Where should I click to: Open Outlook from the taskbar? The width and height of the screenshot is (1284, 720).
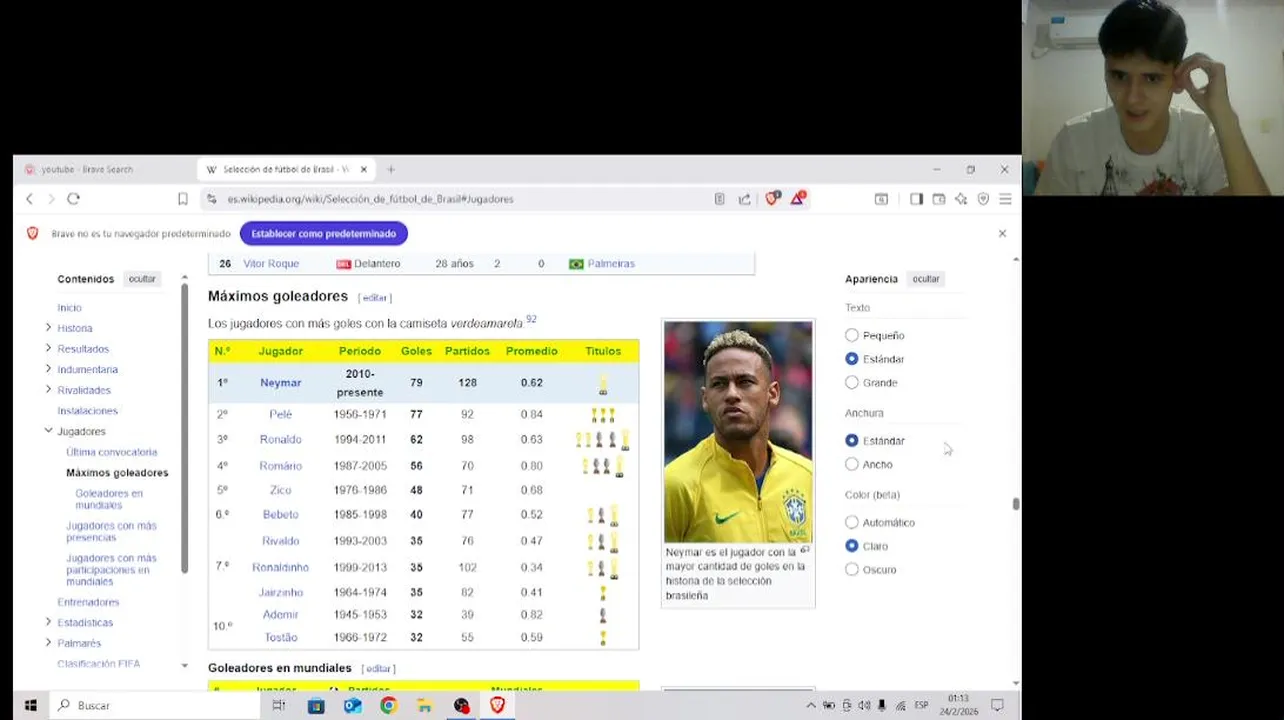[352, 705]
